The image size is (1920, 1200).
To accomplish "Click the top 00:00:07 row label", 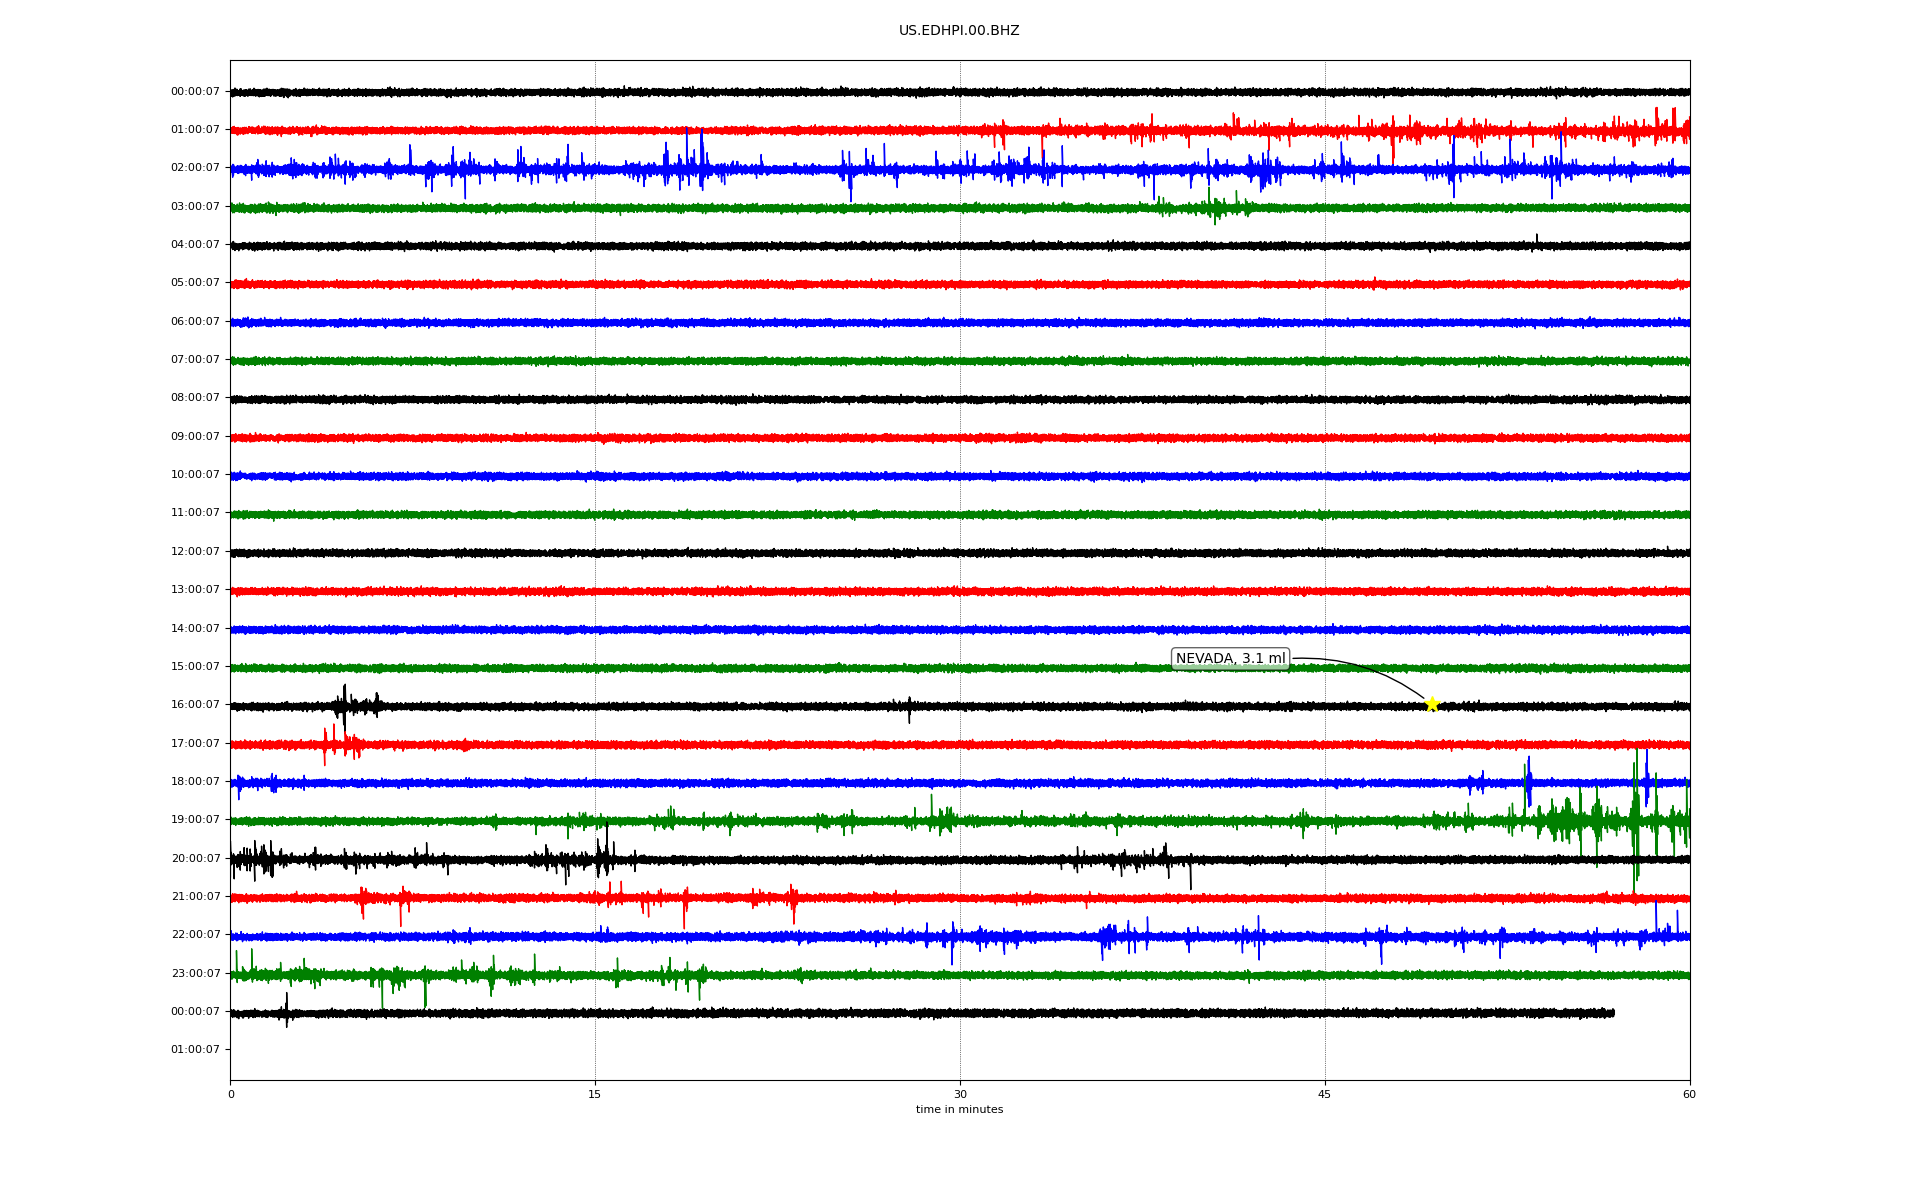I will pyautogui.click(x=195, y=92).
